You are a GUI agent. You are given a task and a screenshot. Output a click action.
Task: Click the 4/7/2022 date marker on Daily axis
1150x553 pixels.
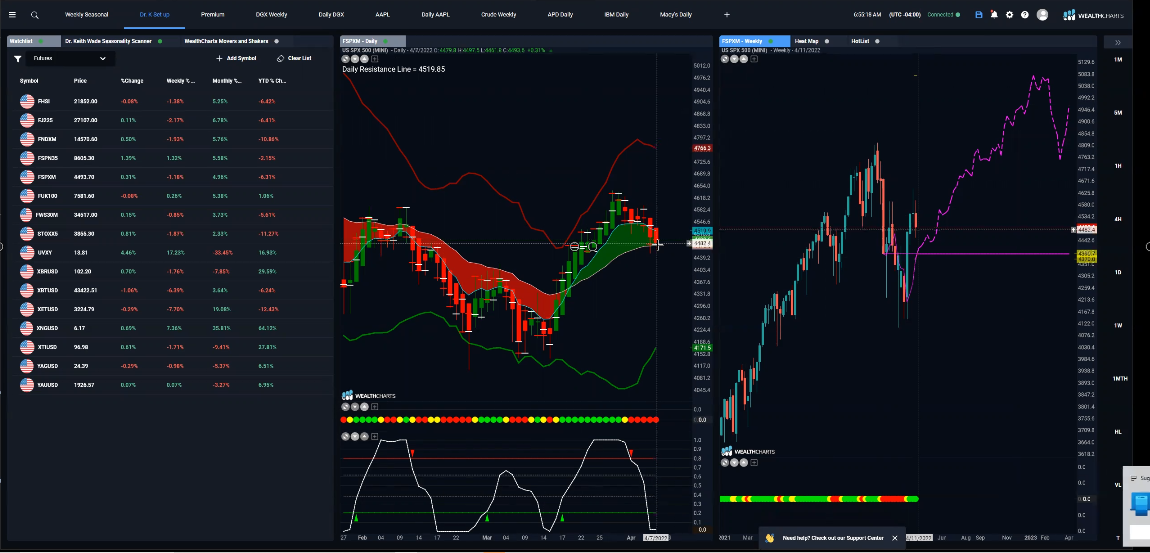click(x=656, y=538)
